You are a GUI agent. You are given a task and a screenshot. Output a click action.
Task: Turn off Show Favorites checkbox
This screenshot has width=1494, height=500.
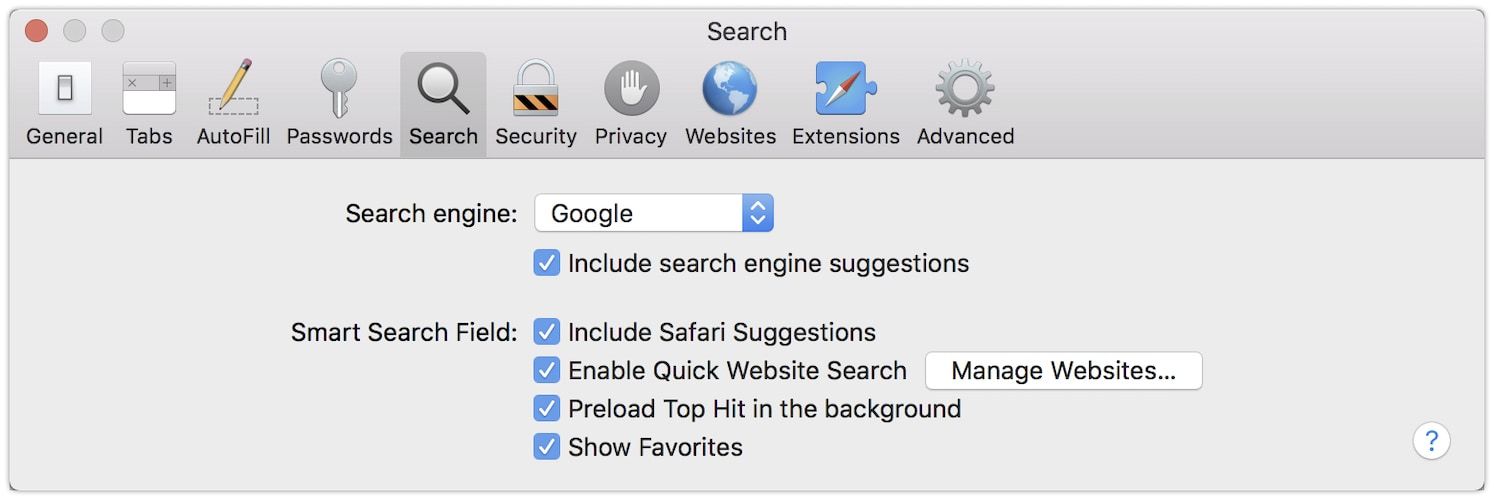point(546,447)
